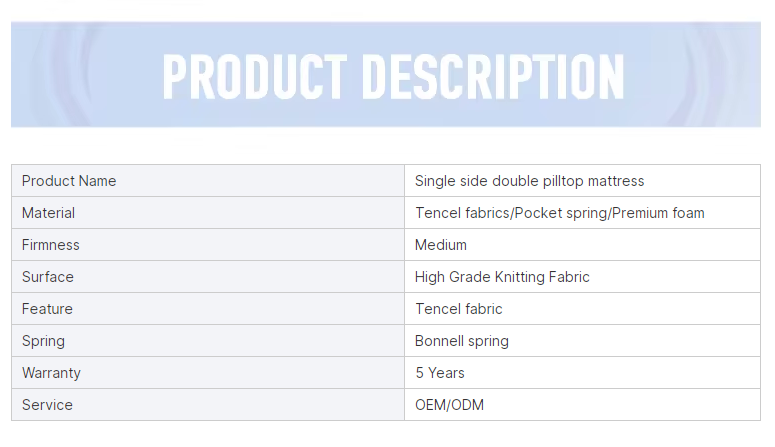The image size is (775, 447).
Task: Click Tencel fabrics/Pocket spring/Premium foam value
Action: coord(560,213)
